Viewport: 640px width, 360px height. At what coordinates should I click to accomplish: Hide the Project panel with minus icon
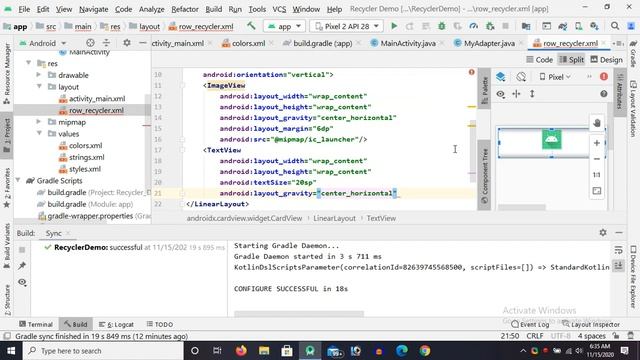tap(142, 43)
